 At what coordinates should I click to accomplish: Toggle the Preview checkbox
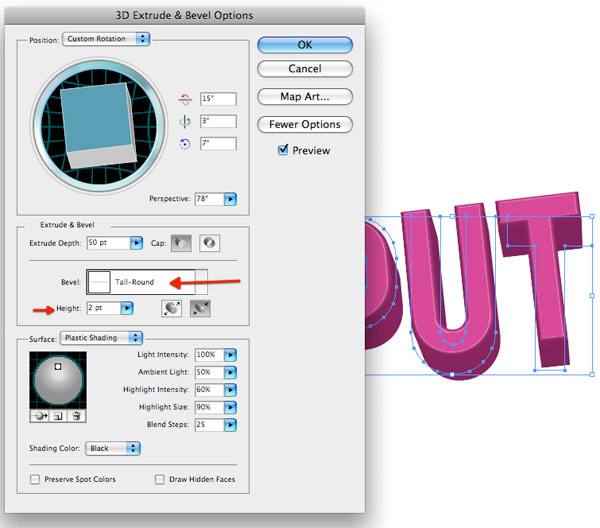pos(283,150)
